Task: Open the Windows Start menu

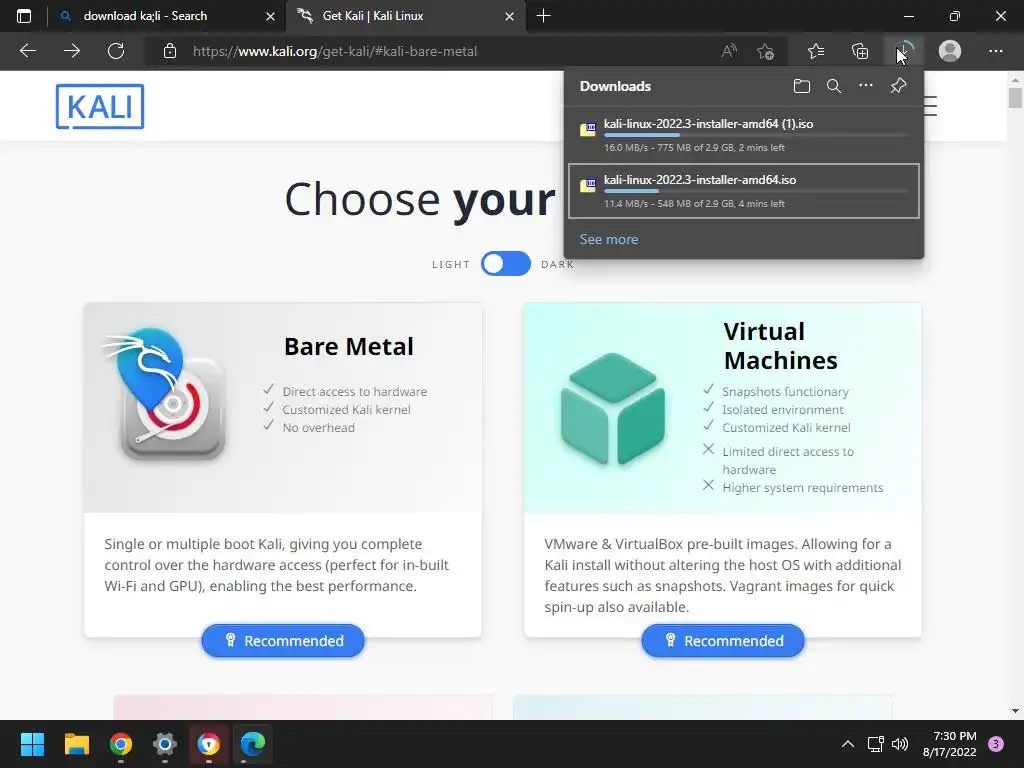Action: 32,744
